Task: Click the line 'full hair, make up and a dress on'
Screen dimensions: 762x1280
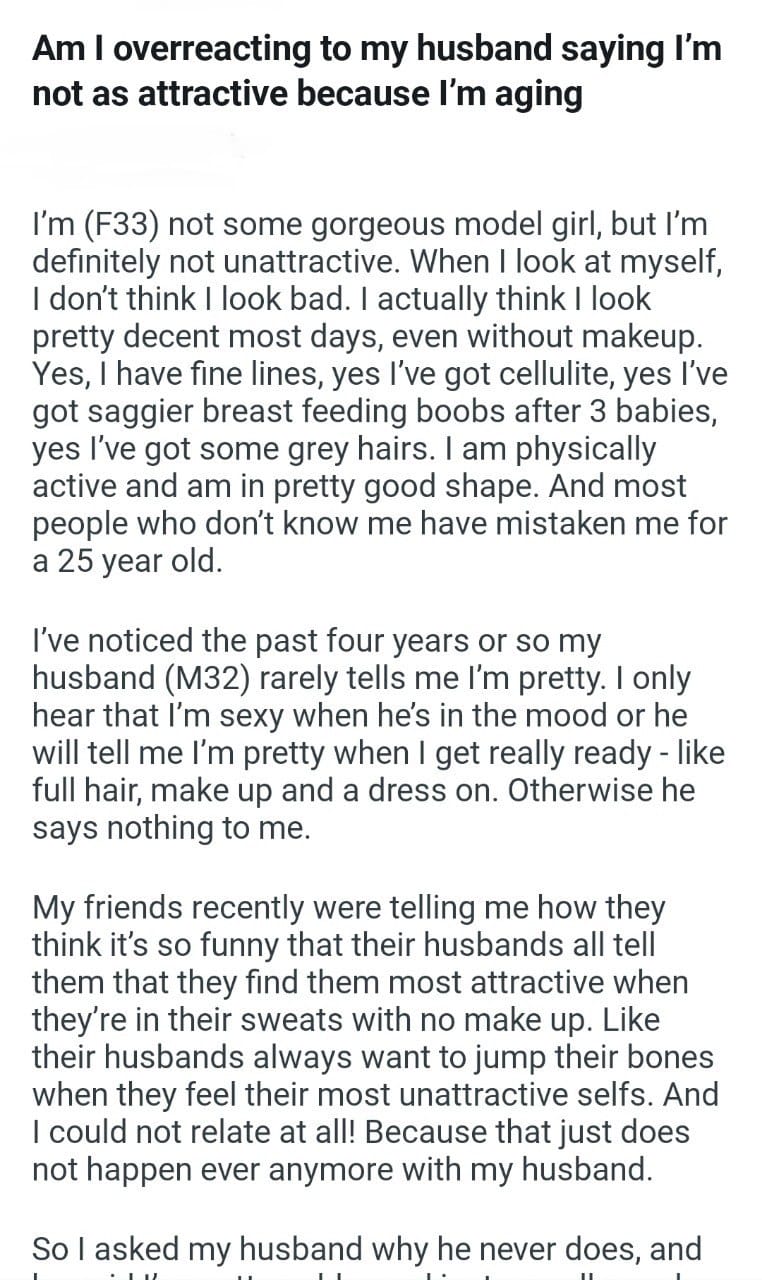Action: point(263,790)
